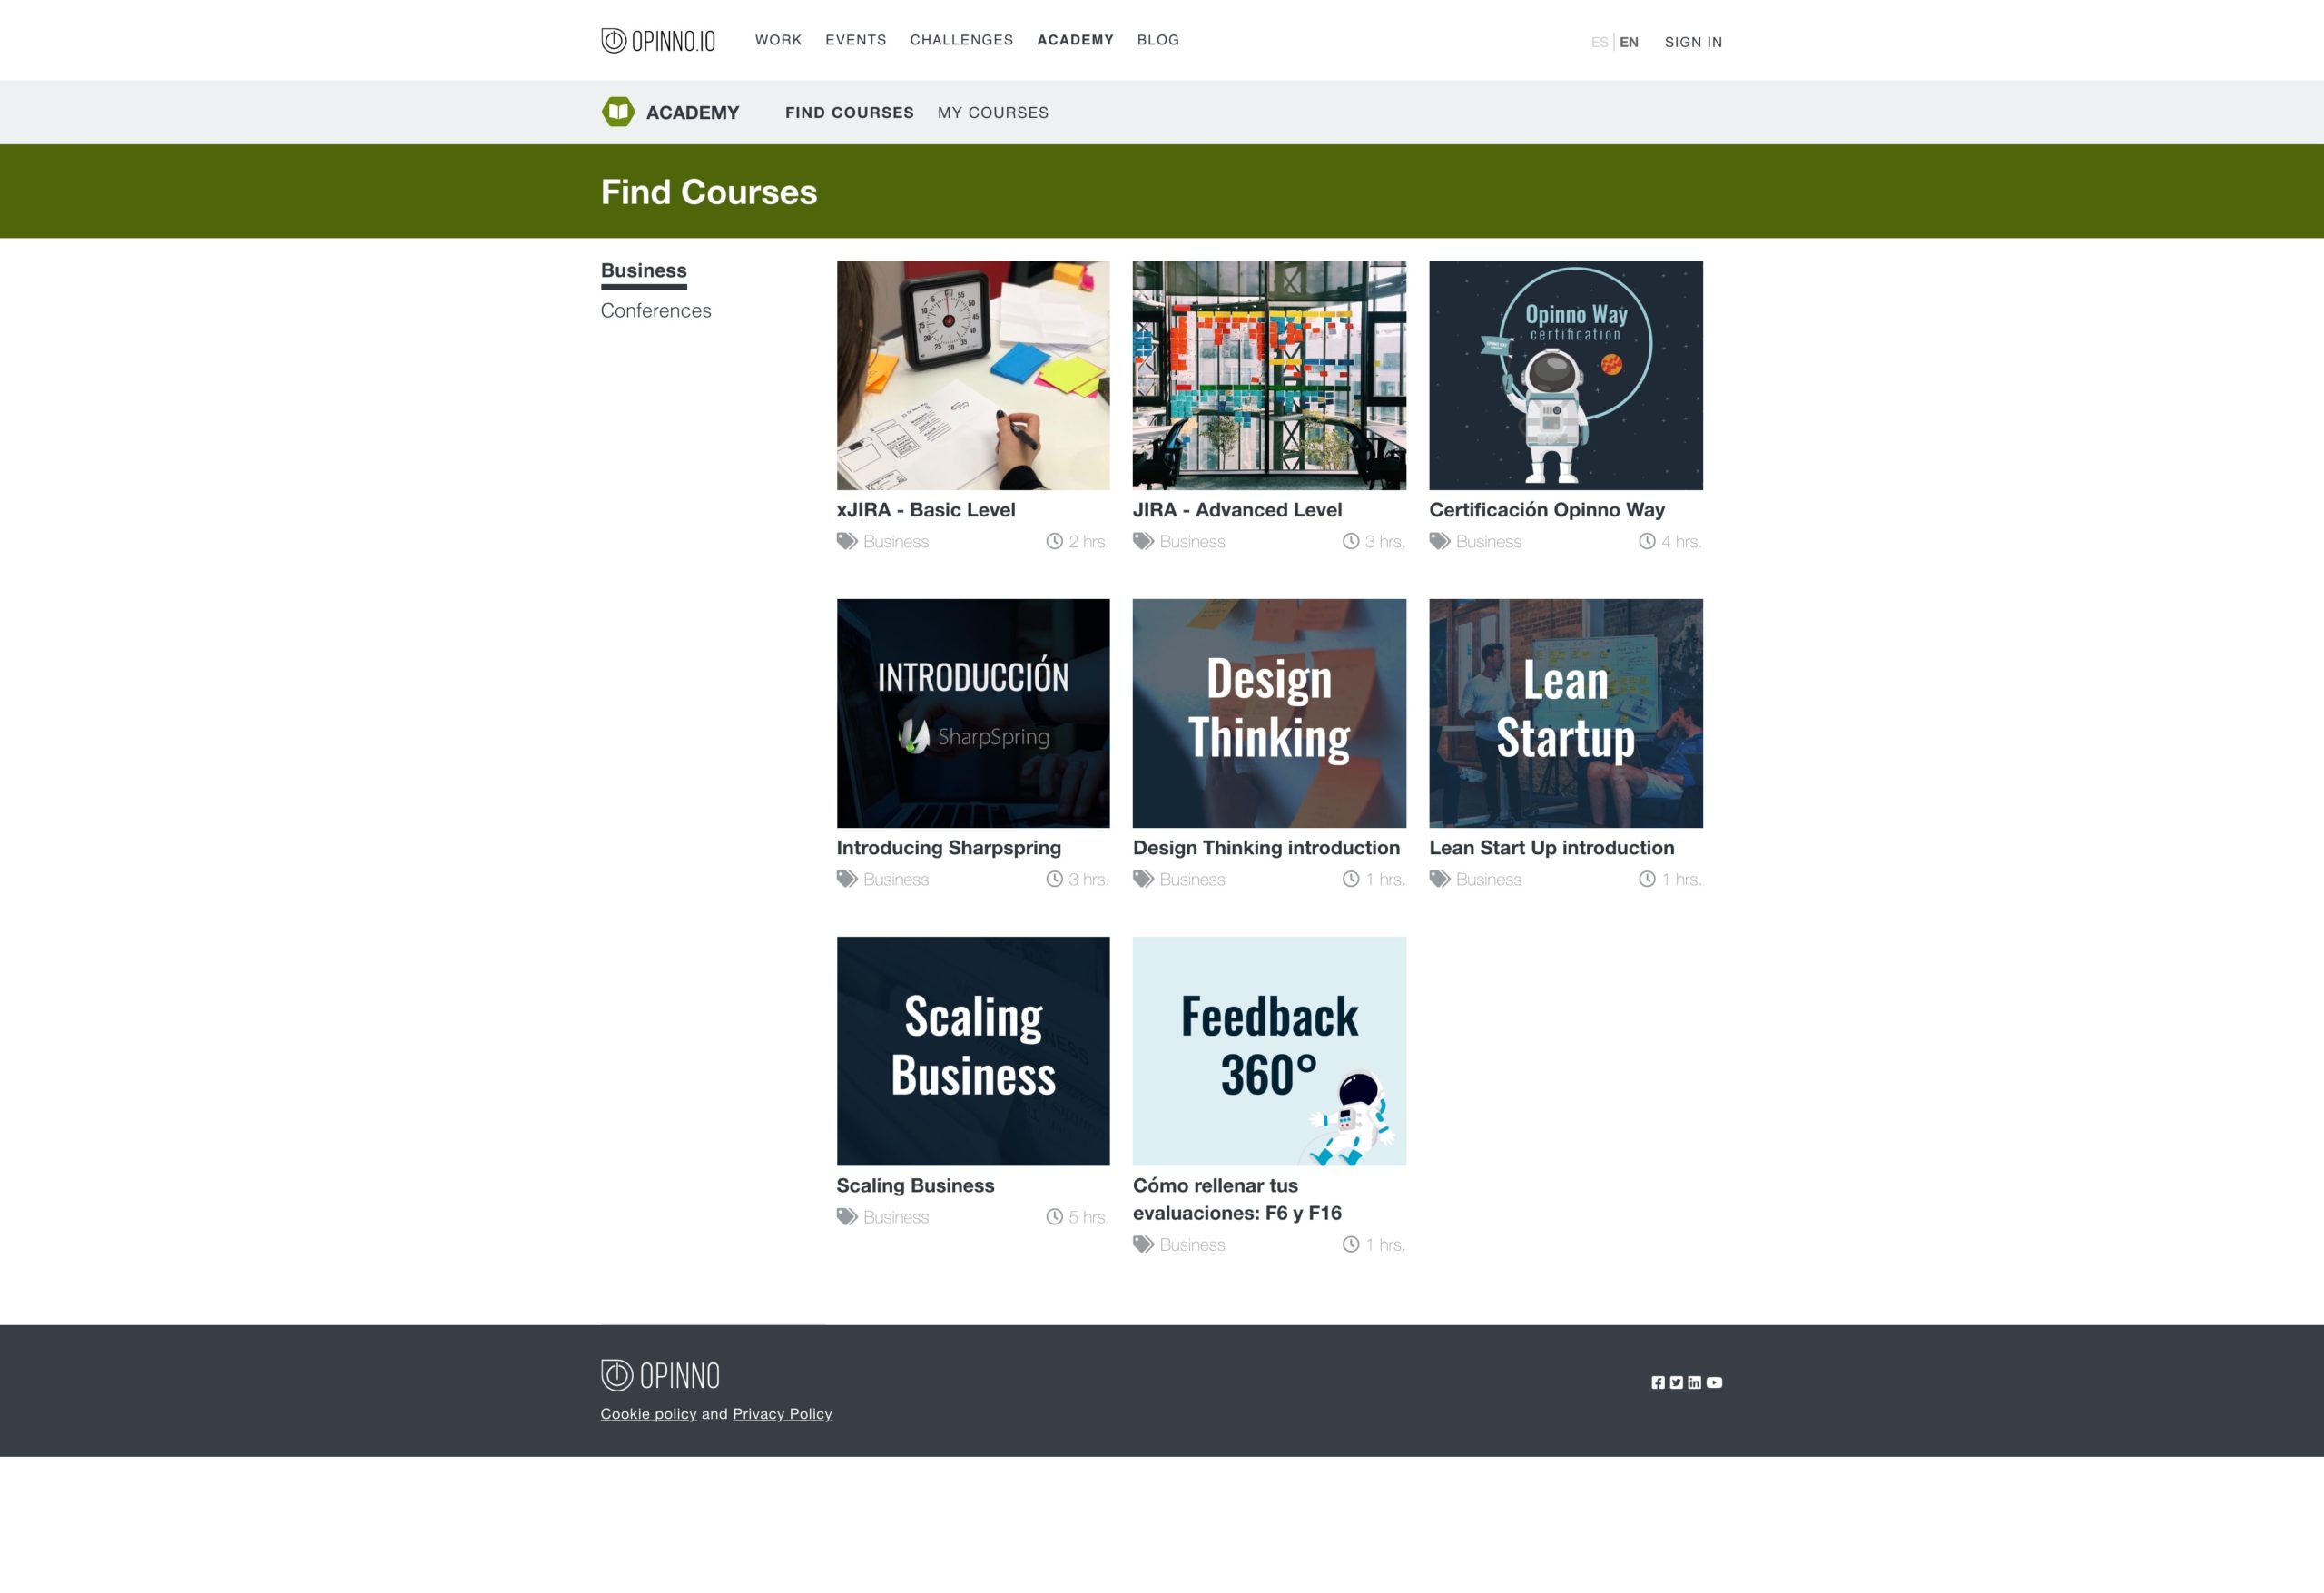Screen dimensions: 2324x1593
Task: Filter courses by Business category
Action: point(643,270)
